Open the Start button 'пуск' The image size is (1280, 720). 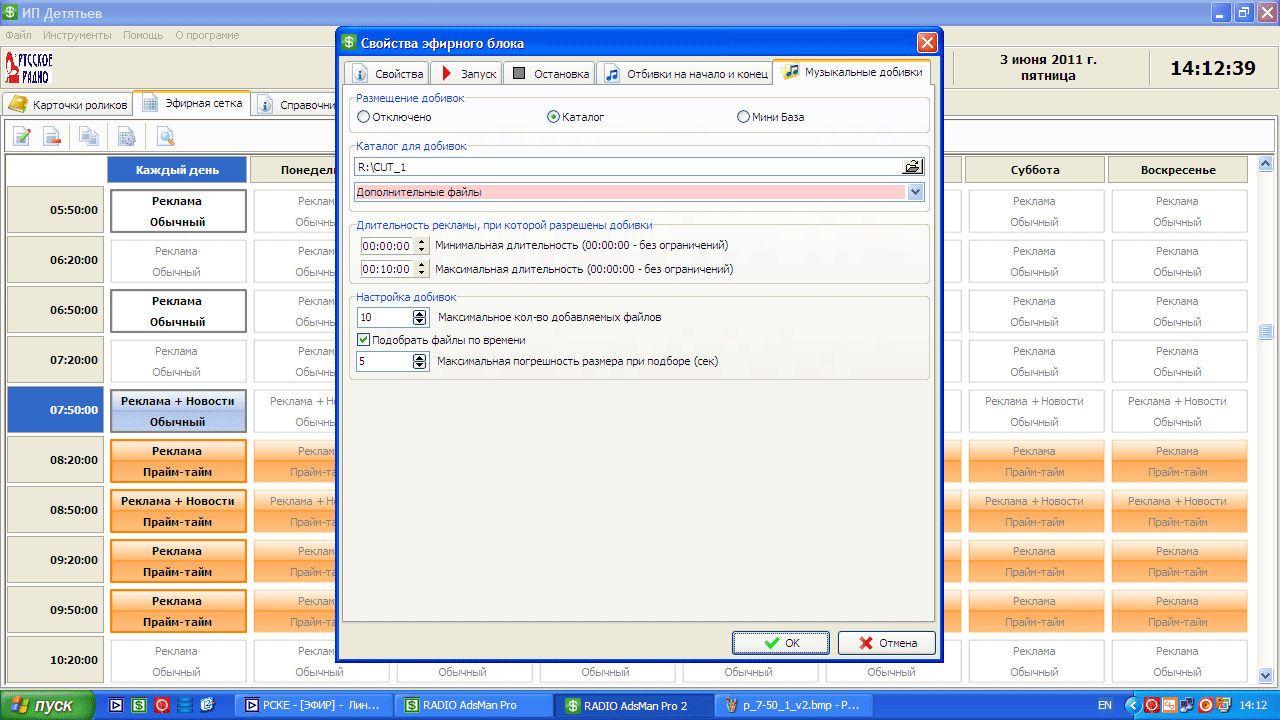pos(47,705)
